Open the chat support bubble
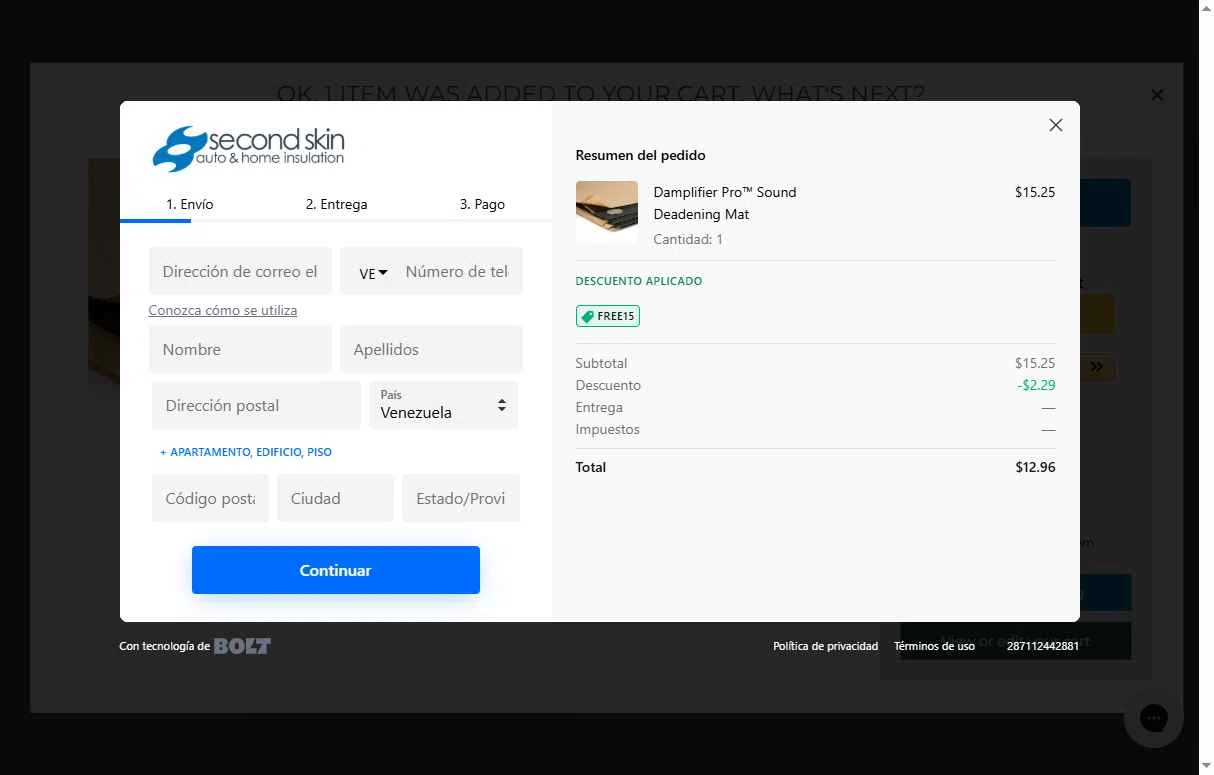The height and width of the screenshot is (775, 1214). (x=1153, y=717)
